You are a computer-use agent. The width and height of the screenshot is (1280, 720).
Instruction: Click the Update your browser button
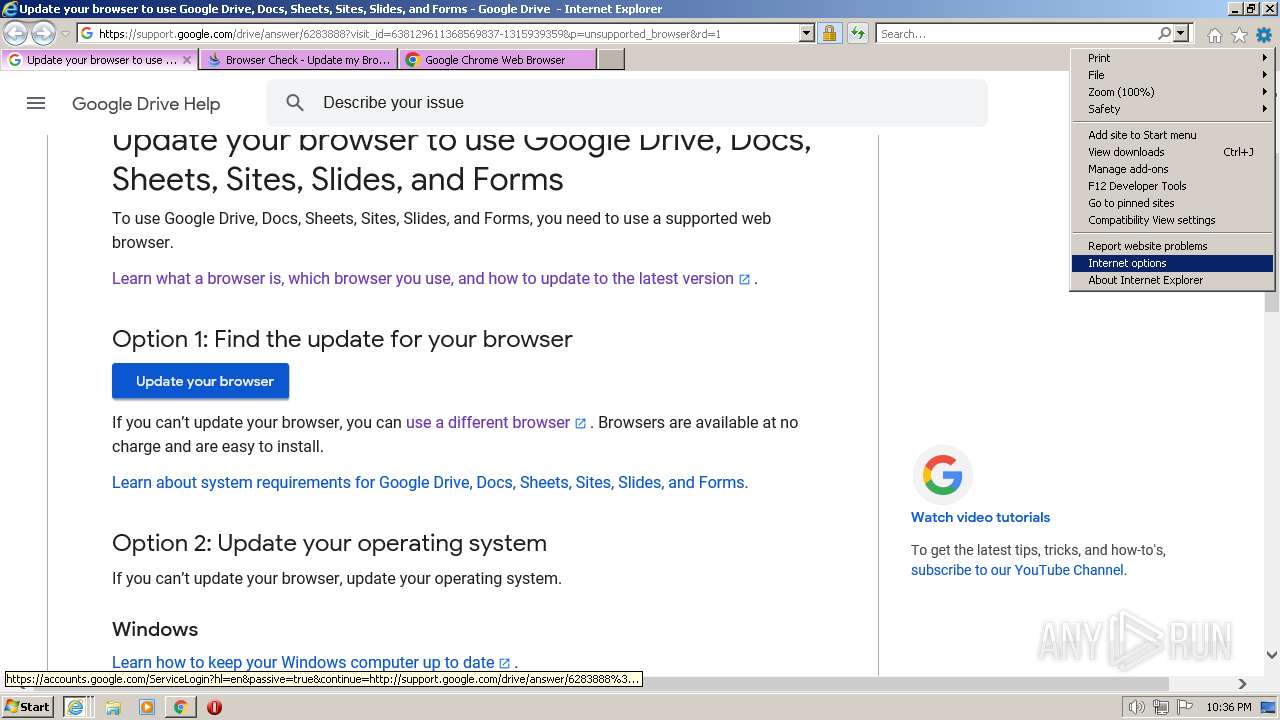click(200, 381)
